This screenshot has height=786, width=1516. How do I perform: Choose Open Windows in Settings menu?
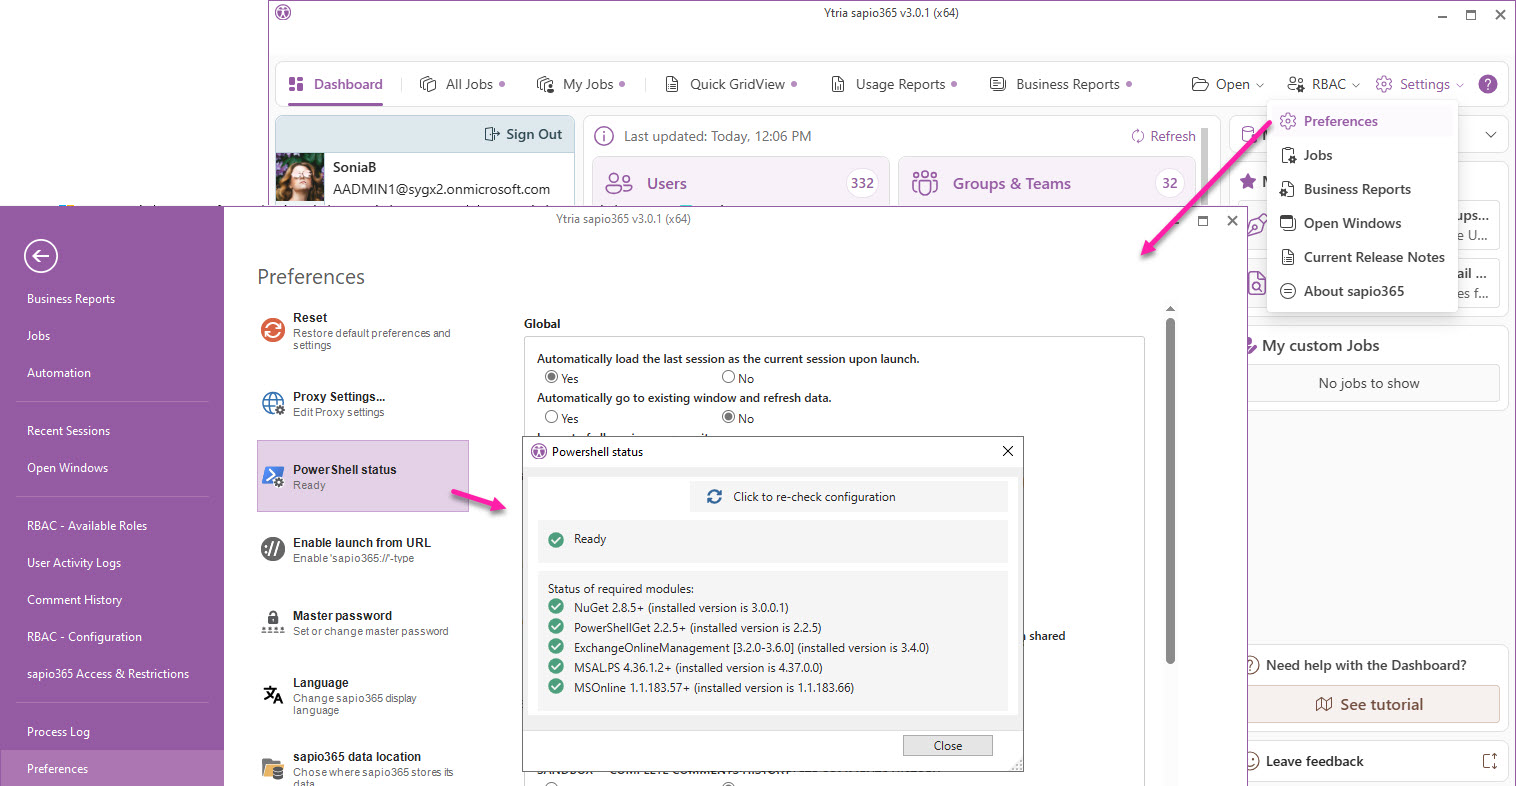(1361, 223)
